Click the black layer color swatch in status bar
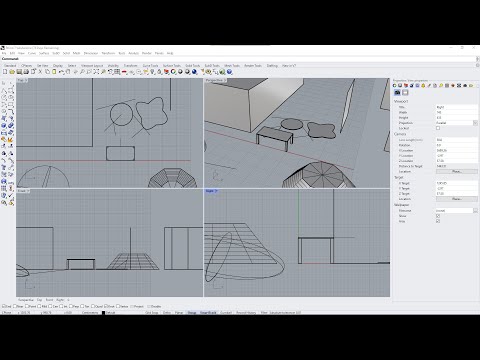480x360 pixels. point(103,313)
